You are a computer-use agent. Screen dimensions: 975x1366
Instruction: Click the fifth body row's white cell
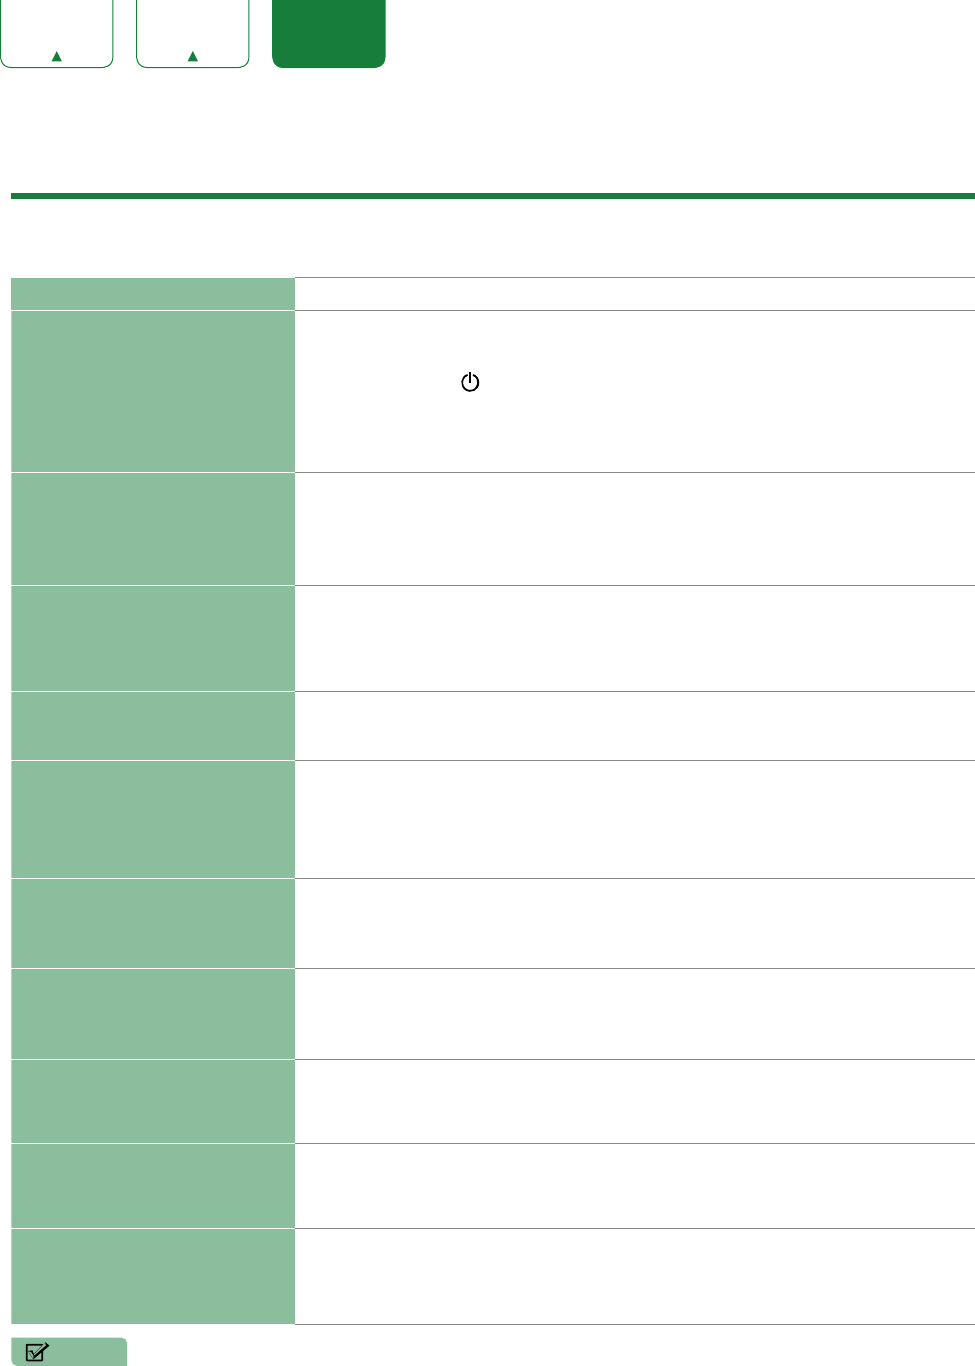[x=635, y=820]
